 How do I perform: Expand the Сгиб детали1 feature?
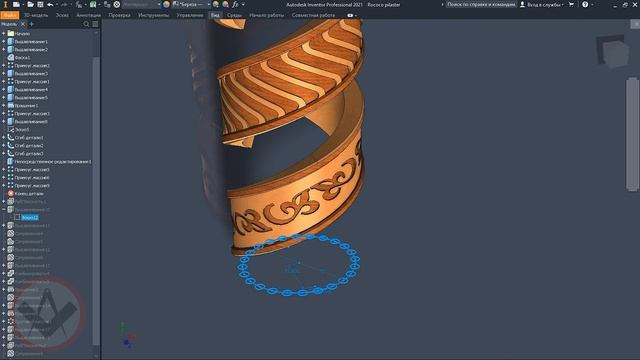tap(4, 138)
